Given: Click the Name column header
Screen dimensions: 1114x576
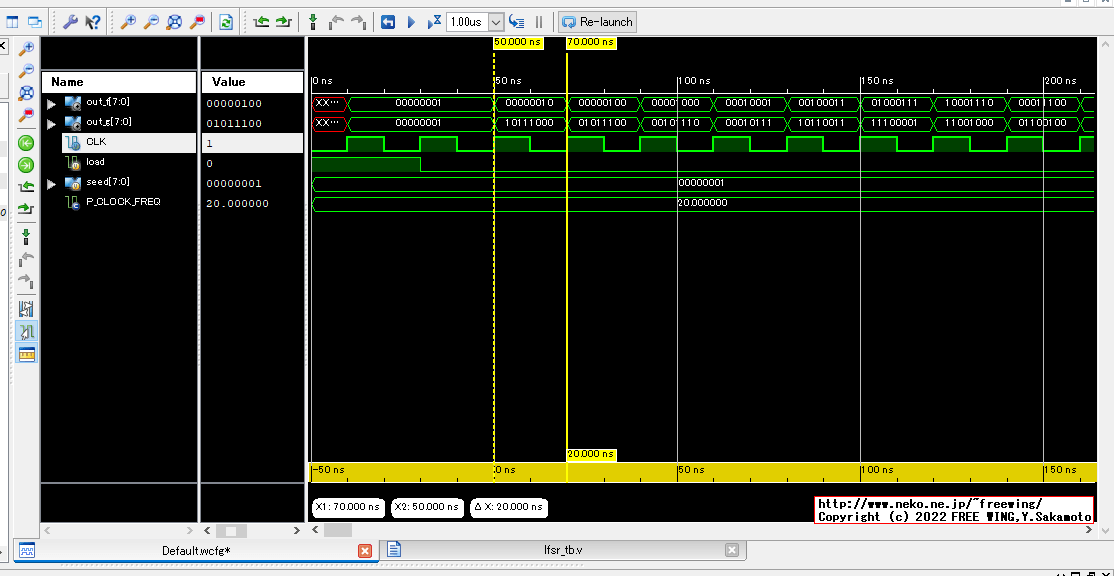Looking at the screenshot, I should pos(119,82).
